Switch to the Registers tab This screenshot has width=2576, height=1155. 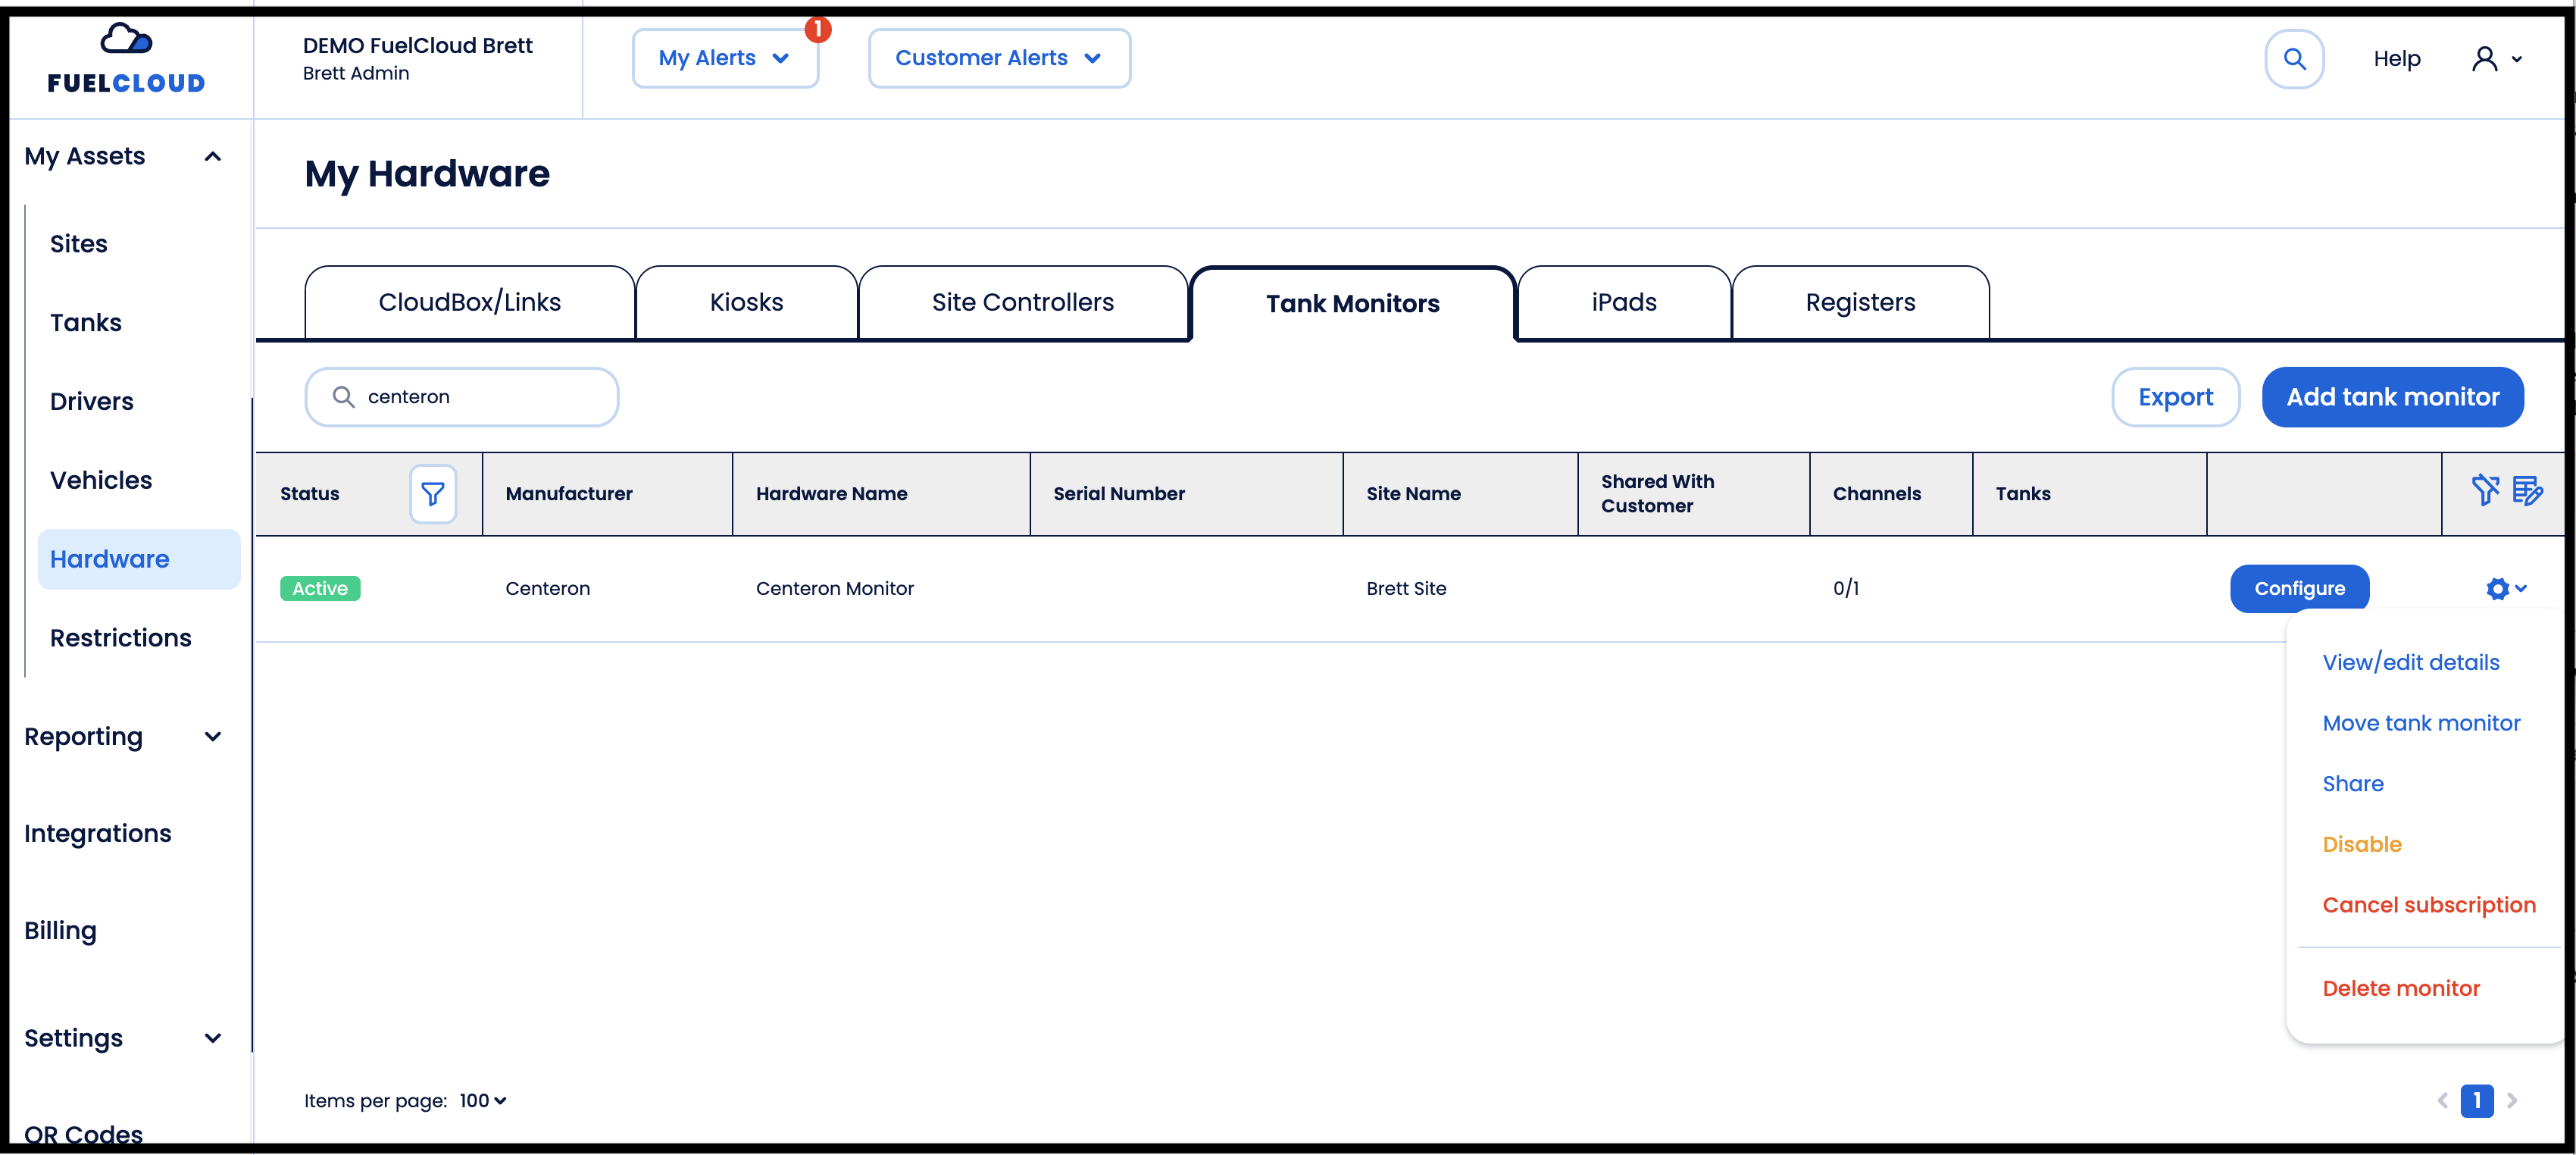[1860, 302]
